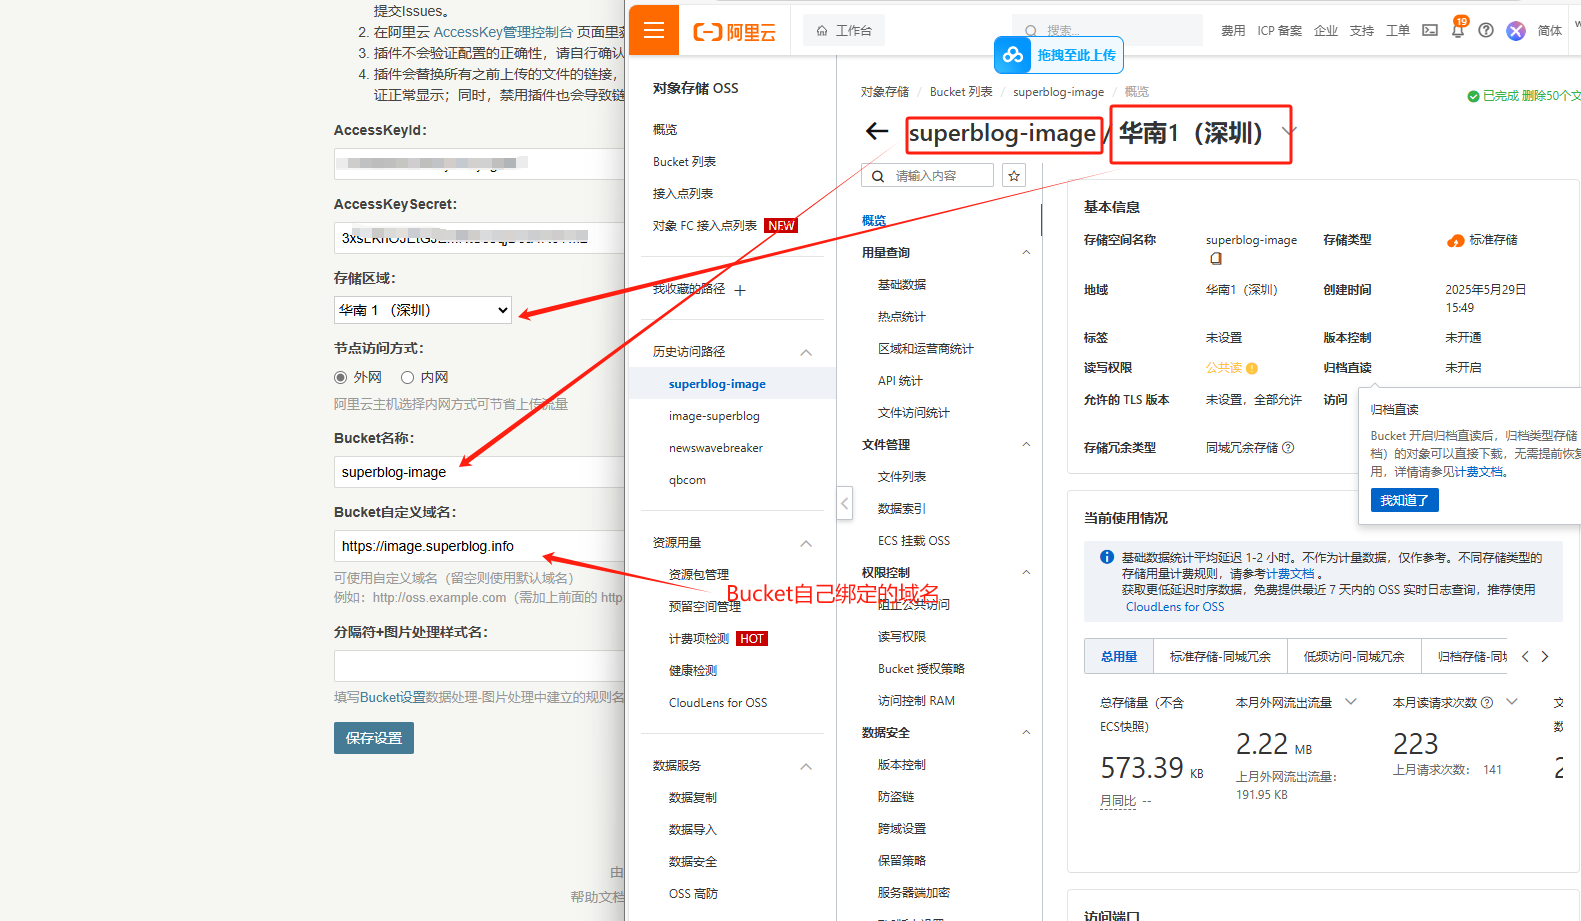Open newswavebreaker in history paths
1581x921 pixels.
click(716, 448)
